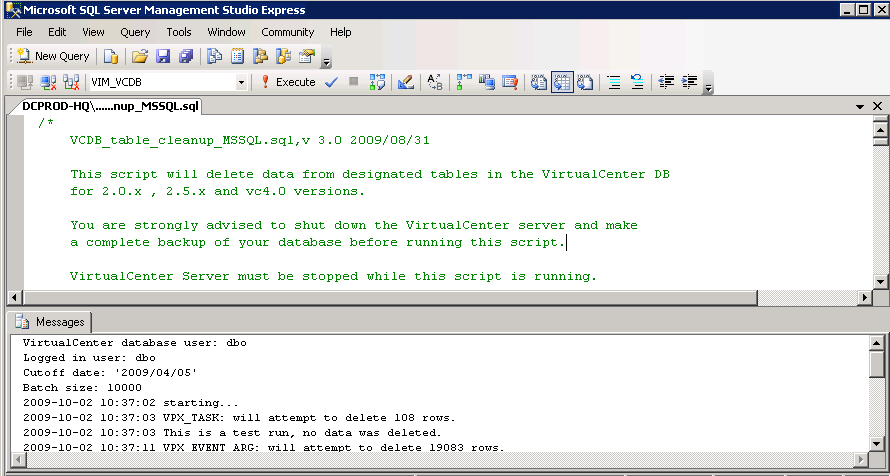Click the Messages pane scroll up arrow
The image size is (890, 476).
coord(877,343)
